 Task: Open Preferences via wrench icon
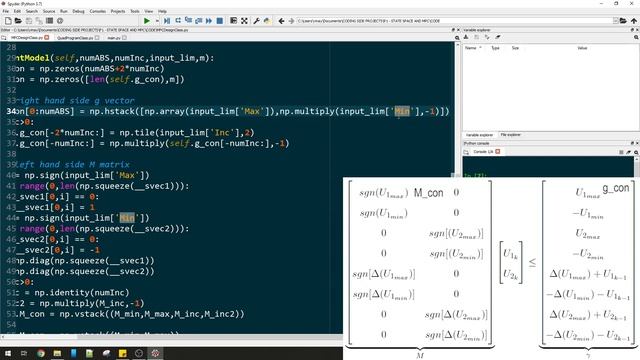[x=256, y=21]
